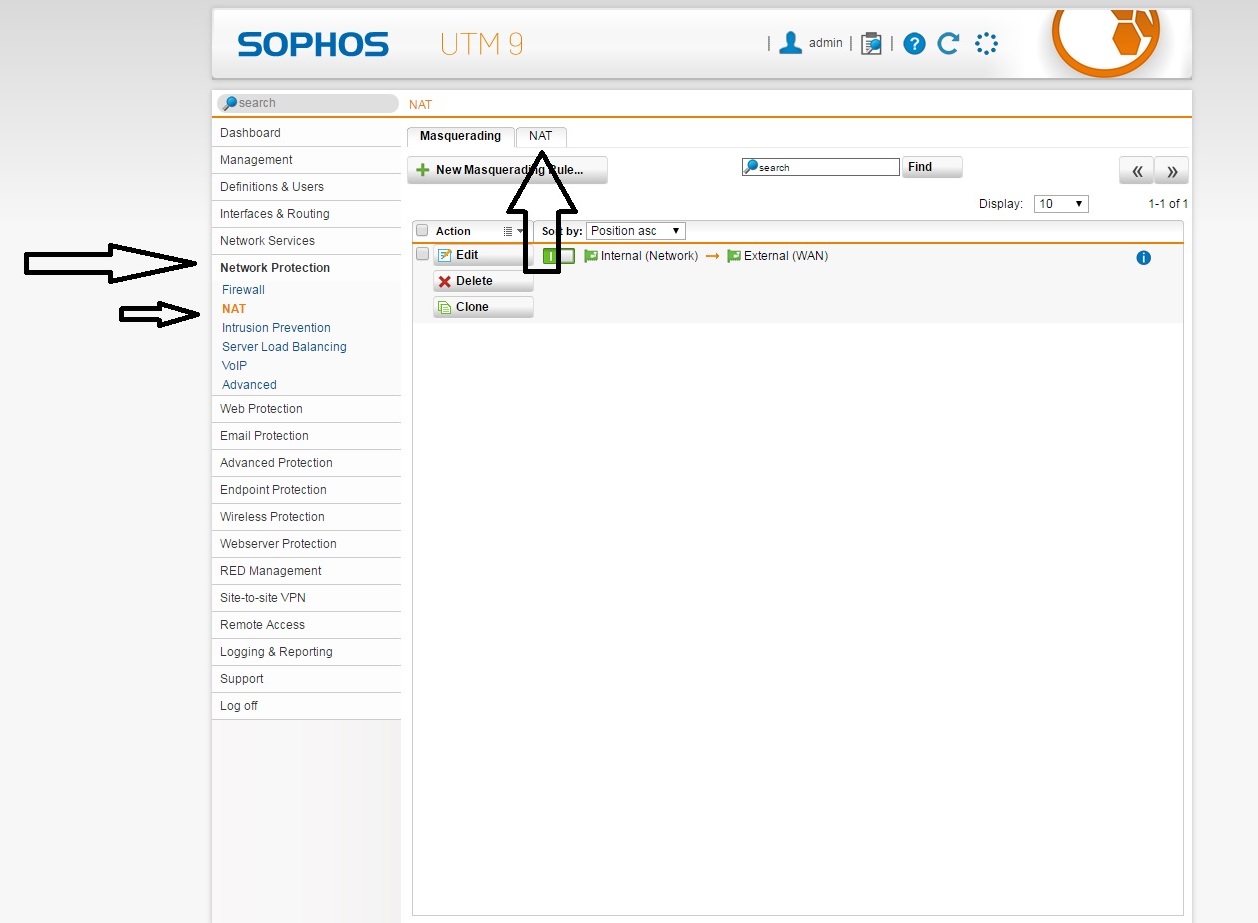
Task: Open Logging & Reporting menu
Action: click(x=306, y=652)
